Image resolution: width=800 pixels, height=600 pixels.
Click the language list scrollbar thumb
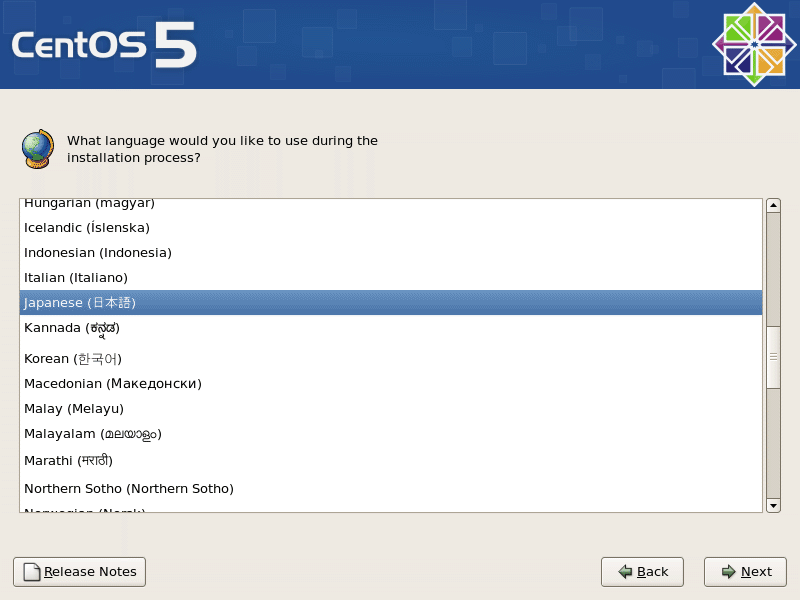[x=773, y=357]
